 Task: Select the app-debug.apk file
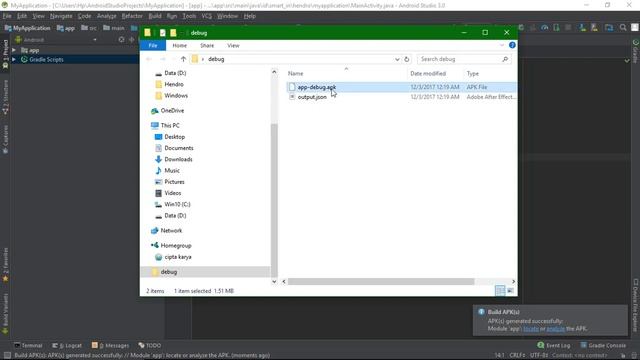coord(317,87)
